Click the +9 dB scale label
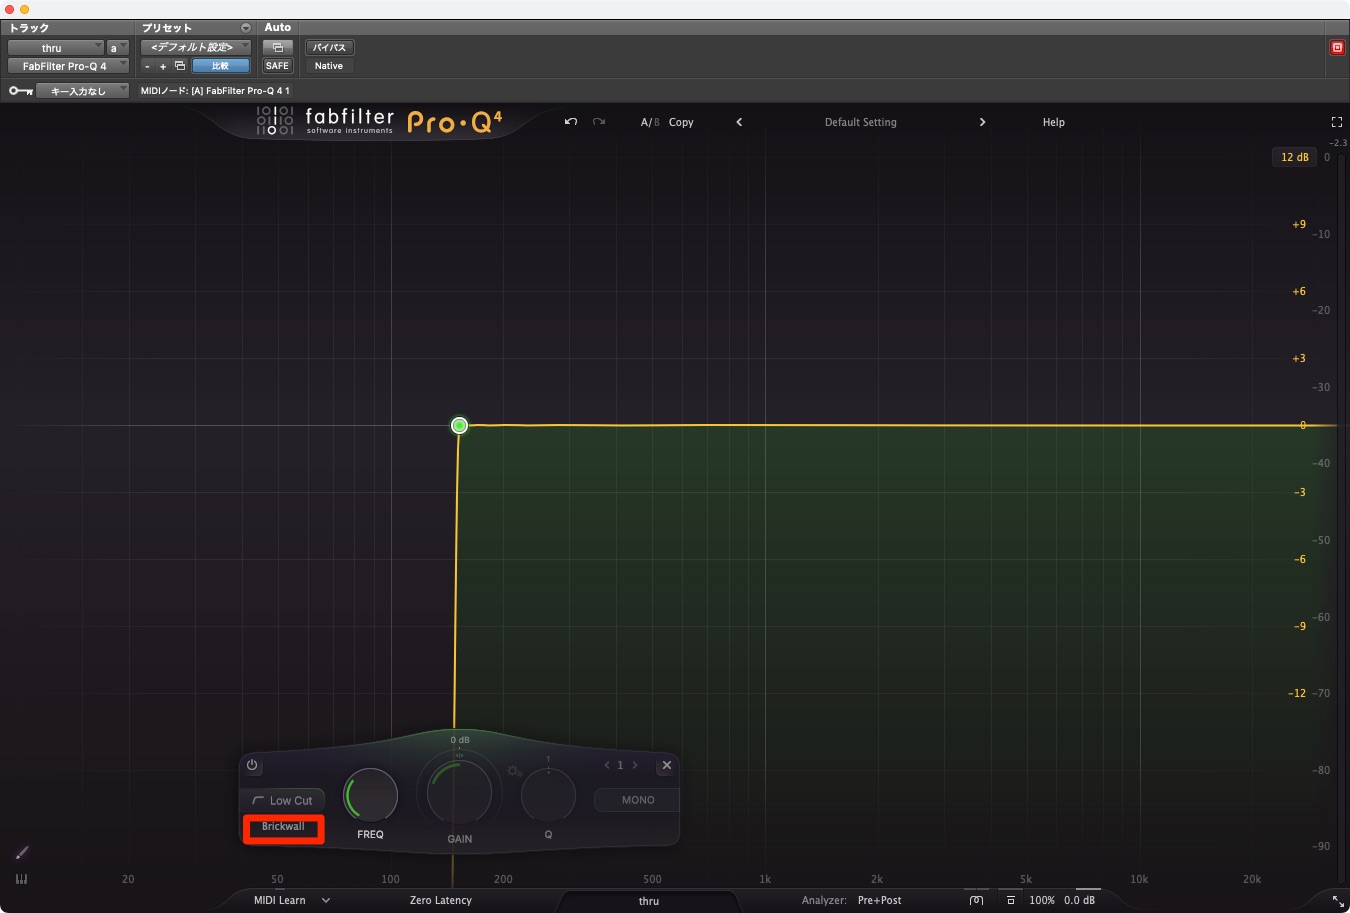The width and height of the screenshot is (1350, 913). click(x=1299, y=225)
